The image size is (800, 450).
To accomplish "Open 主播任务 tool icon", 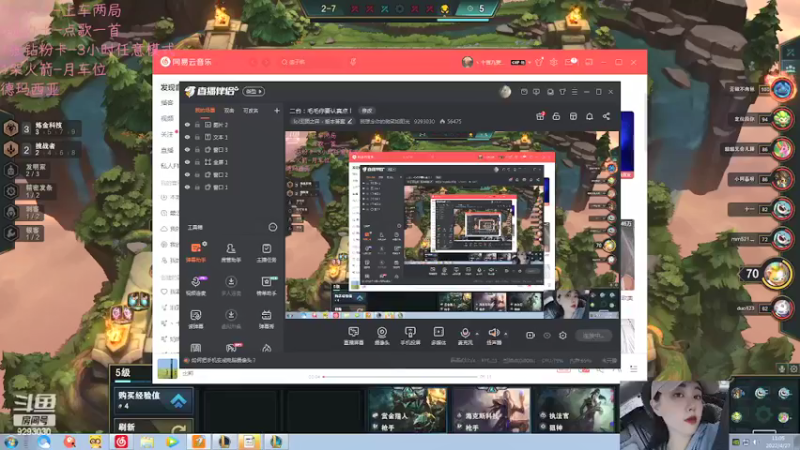I will tap(266, 252).
